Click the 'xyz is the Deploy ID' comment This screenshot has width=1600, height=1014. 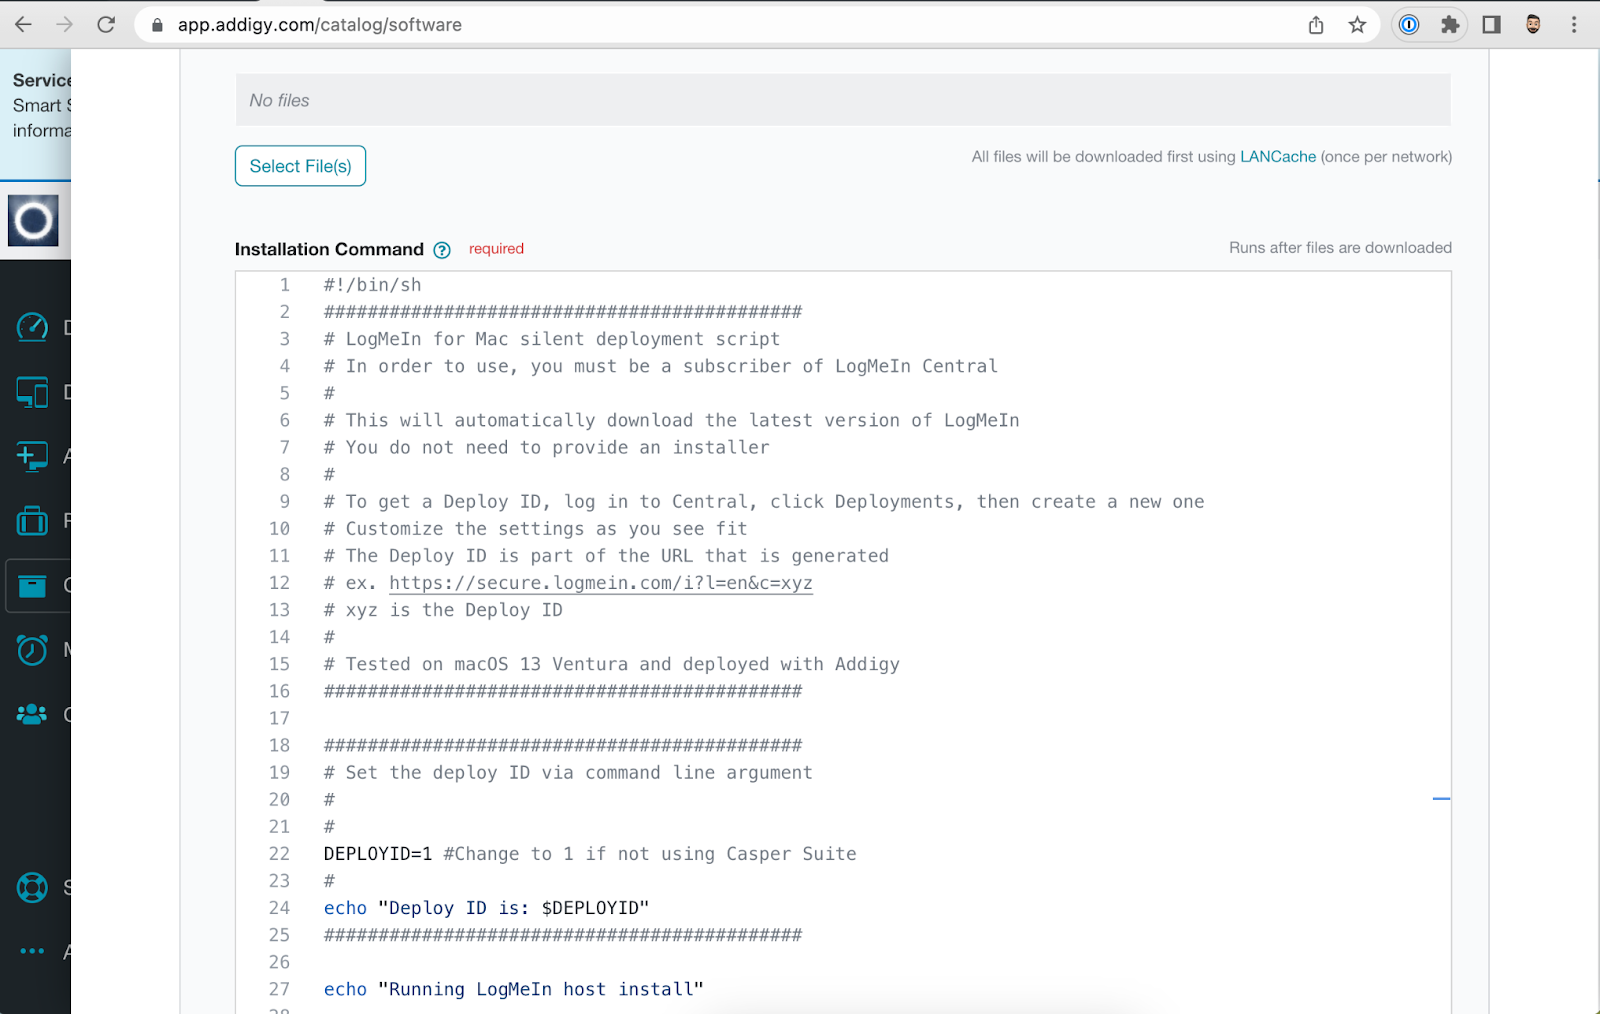click(x=443, y=610)
